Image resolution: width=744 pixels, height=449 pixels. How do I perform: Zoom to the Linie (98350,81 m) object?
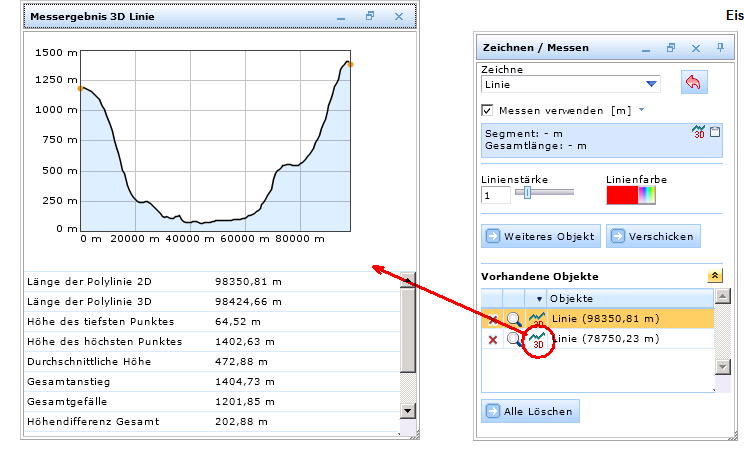click(514, 319)
